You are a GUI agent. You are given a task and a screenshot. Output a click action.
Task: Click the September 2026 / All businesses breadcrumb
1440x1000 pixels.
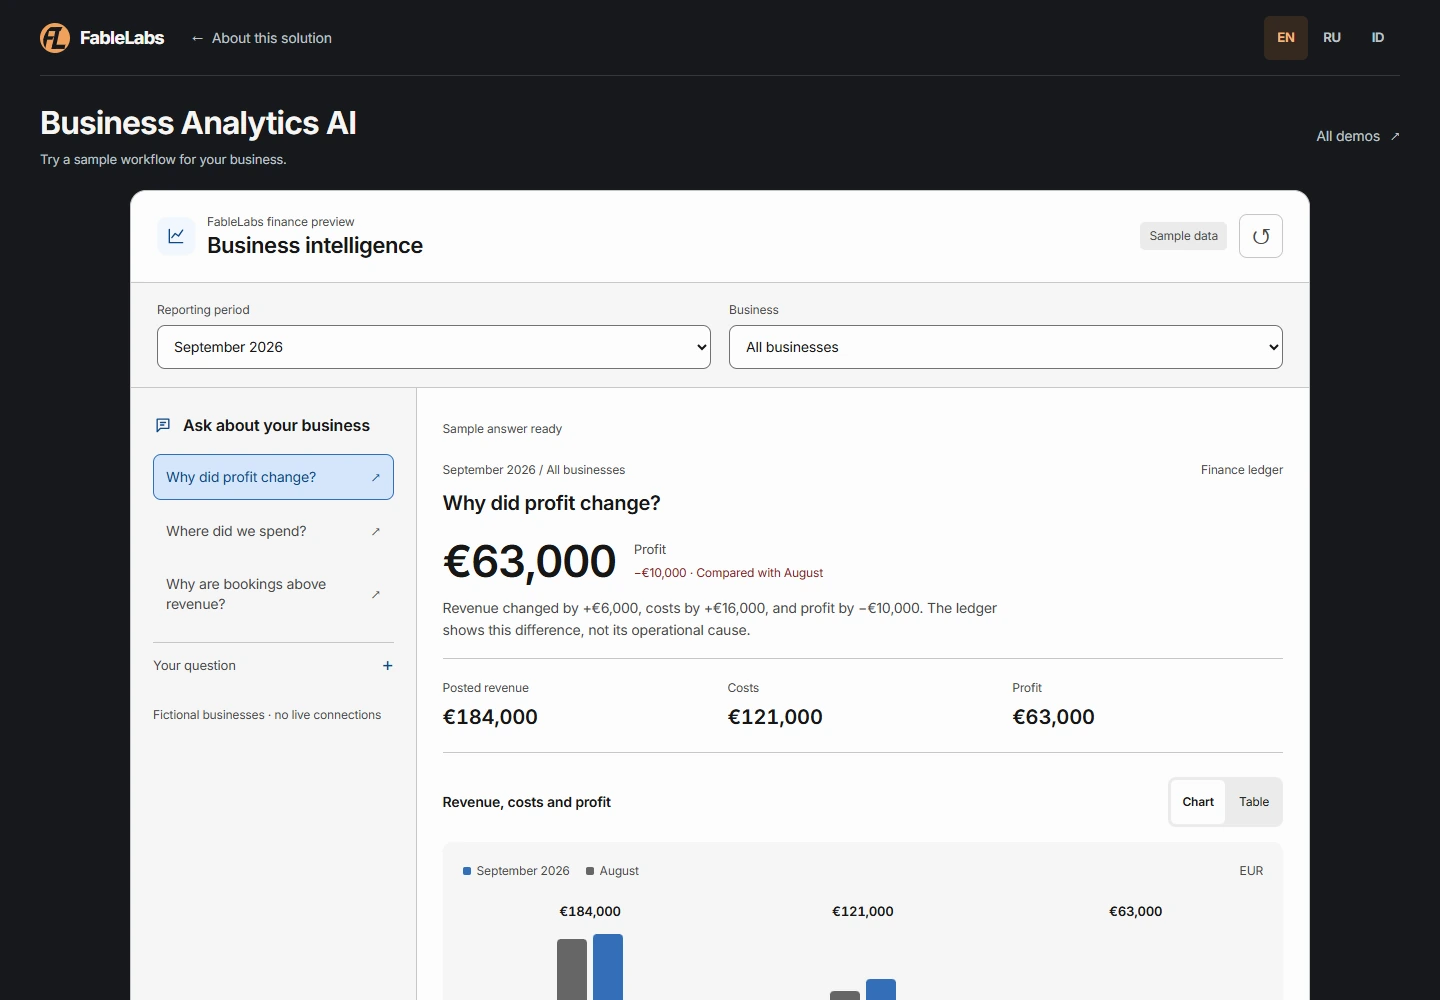(x=534, y=470)
